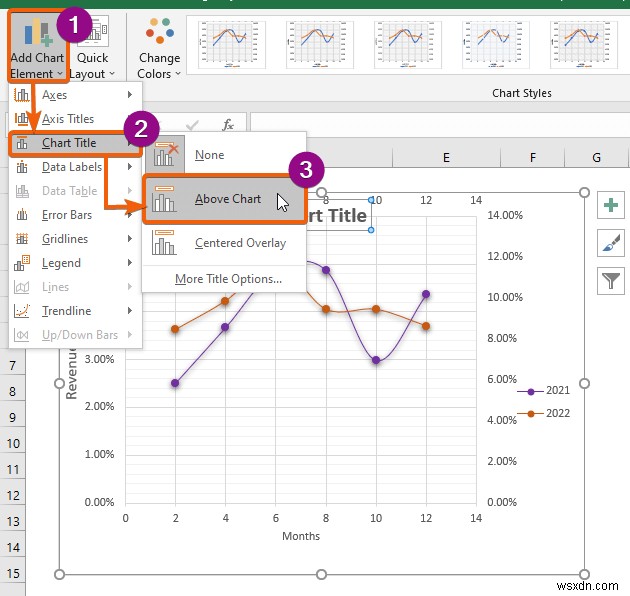630x596 pixels.
Task: Select the third chart style thumbnail
Action: pyautogui.click(x=408, y=45)
